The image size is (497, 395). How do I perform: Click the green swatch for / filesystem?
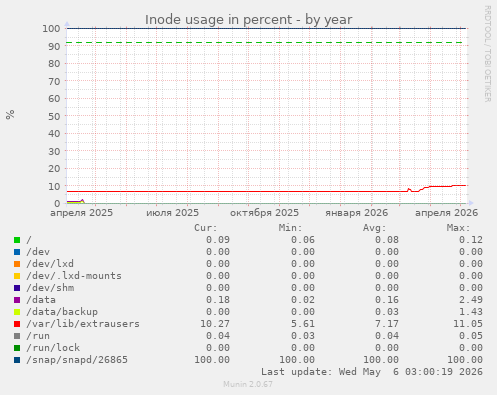pyautogui.click(x=17, y=240)
